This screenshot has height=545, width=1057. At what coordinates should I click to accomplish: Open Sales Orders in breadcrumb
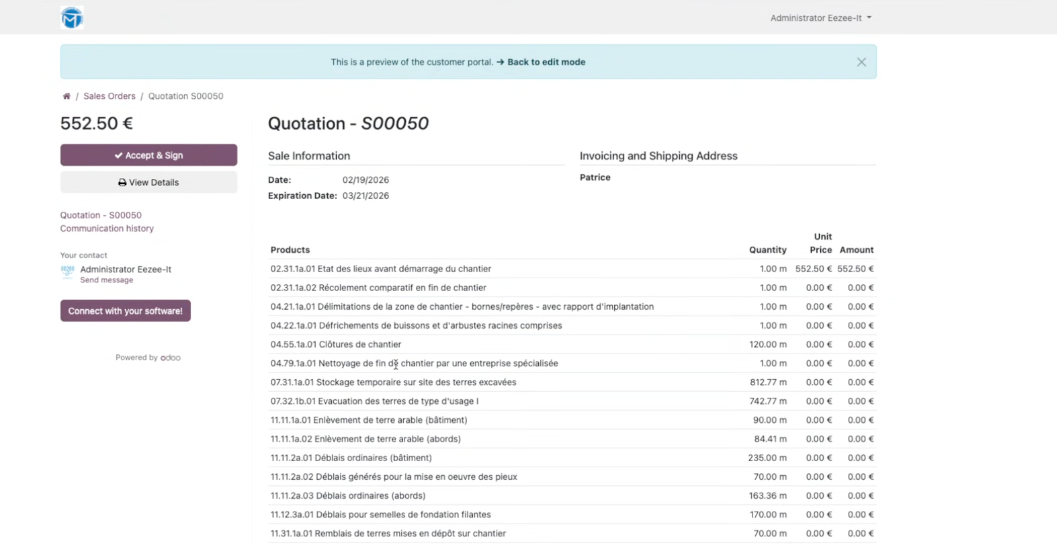pyautogui.click(x=109, y=97)
